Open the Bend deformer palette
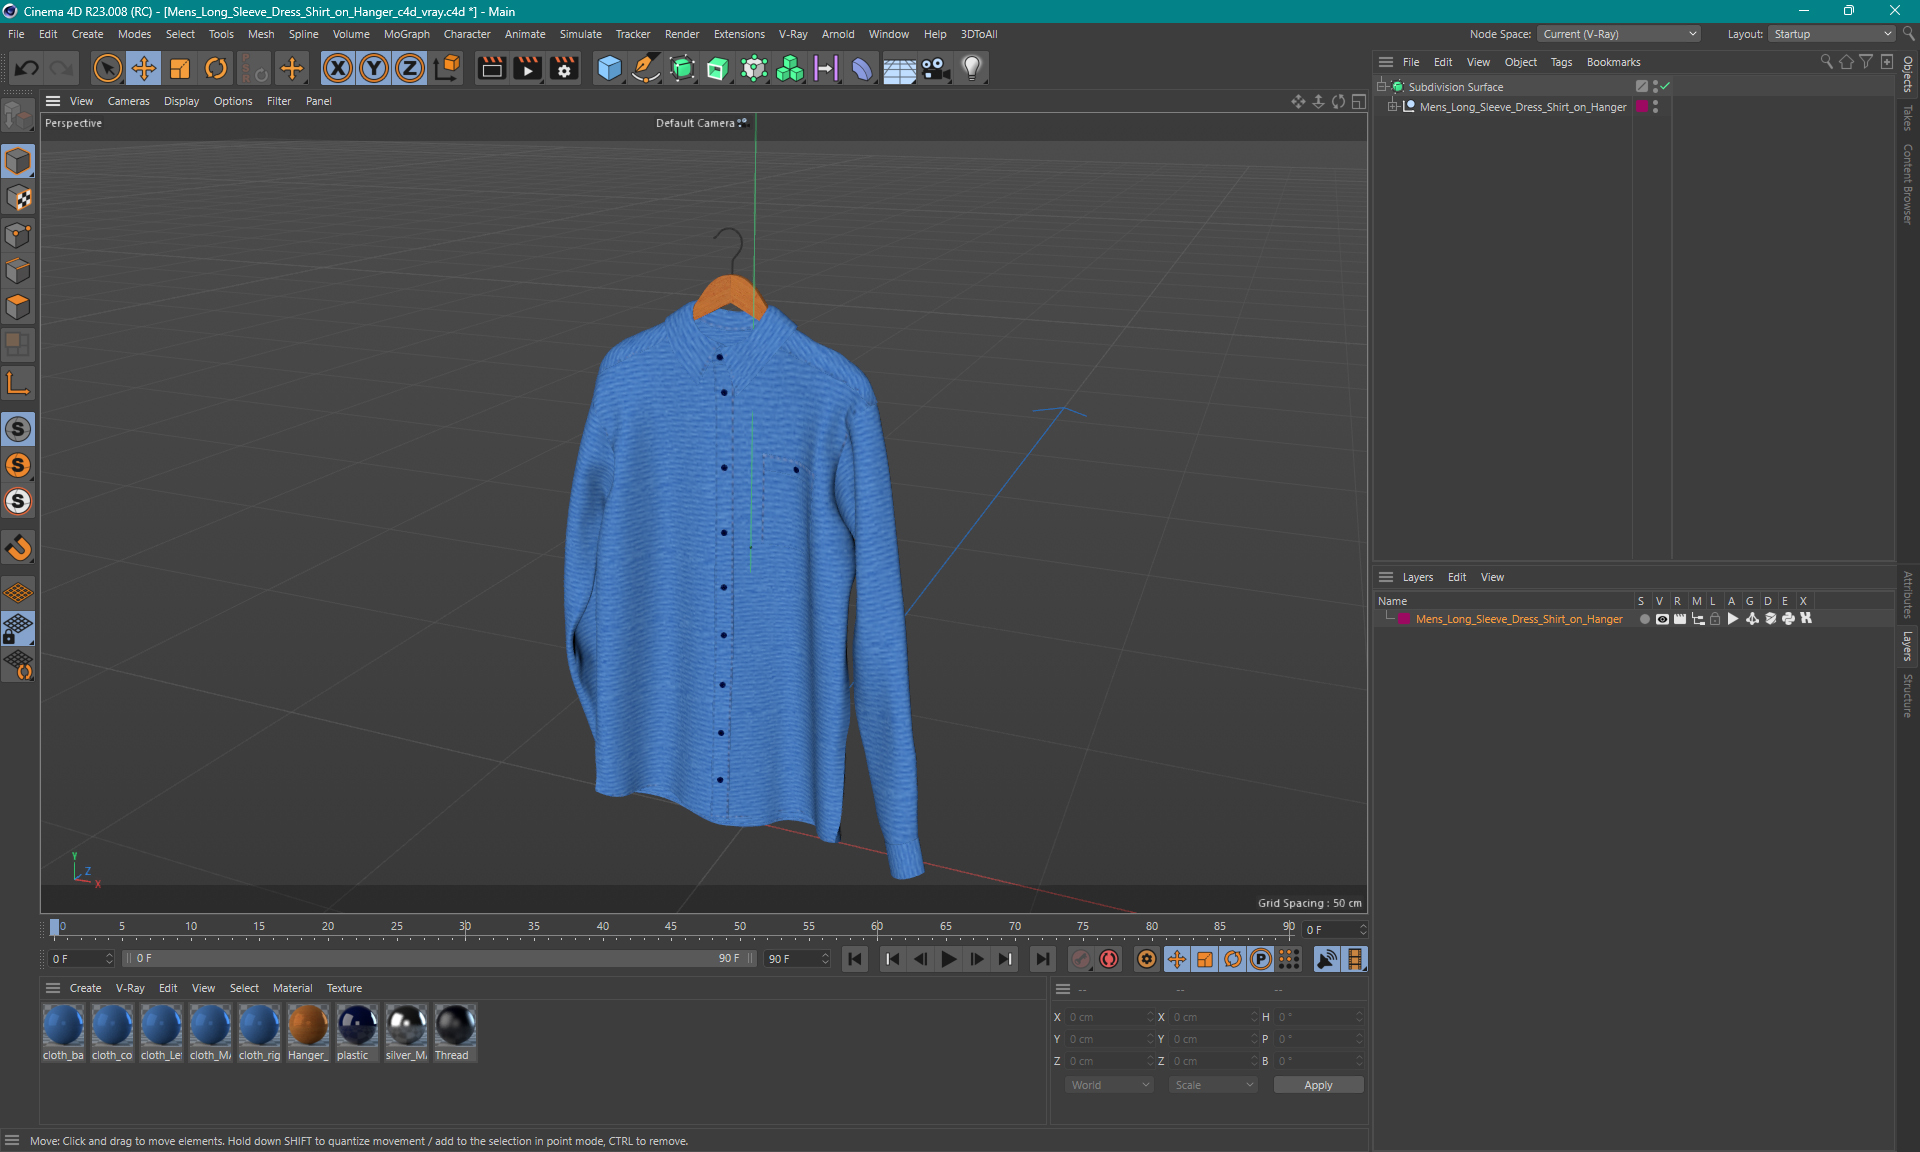The width and height of the screenshot is (1920, 1152). [x=862, y=68]
